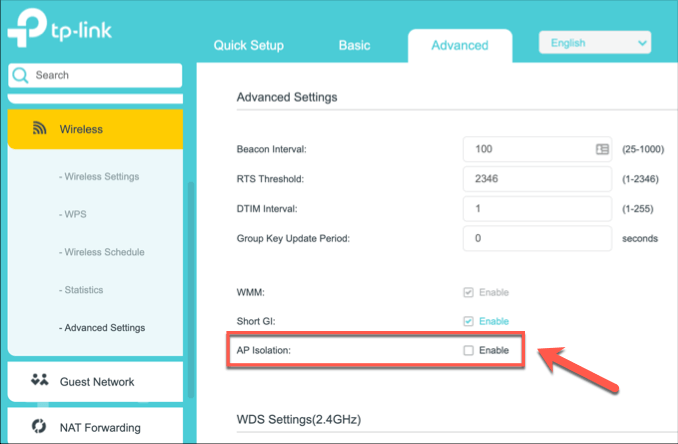Select the Advanced tab
The image size is (678, 444).
pos(459,45)
